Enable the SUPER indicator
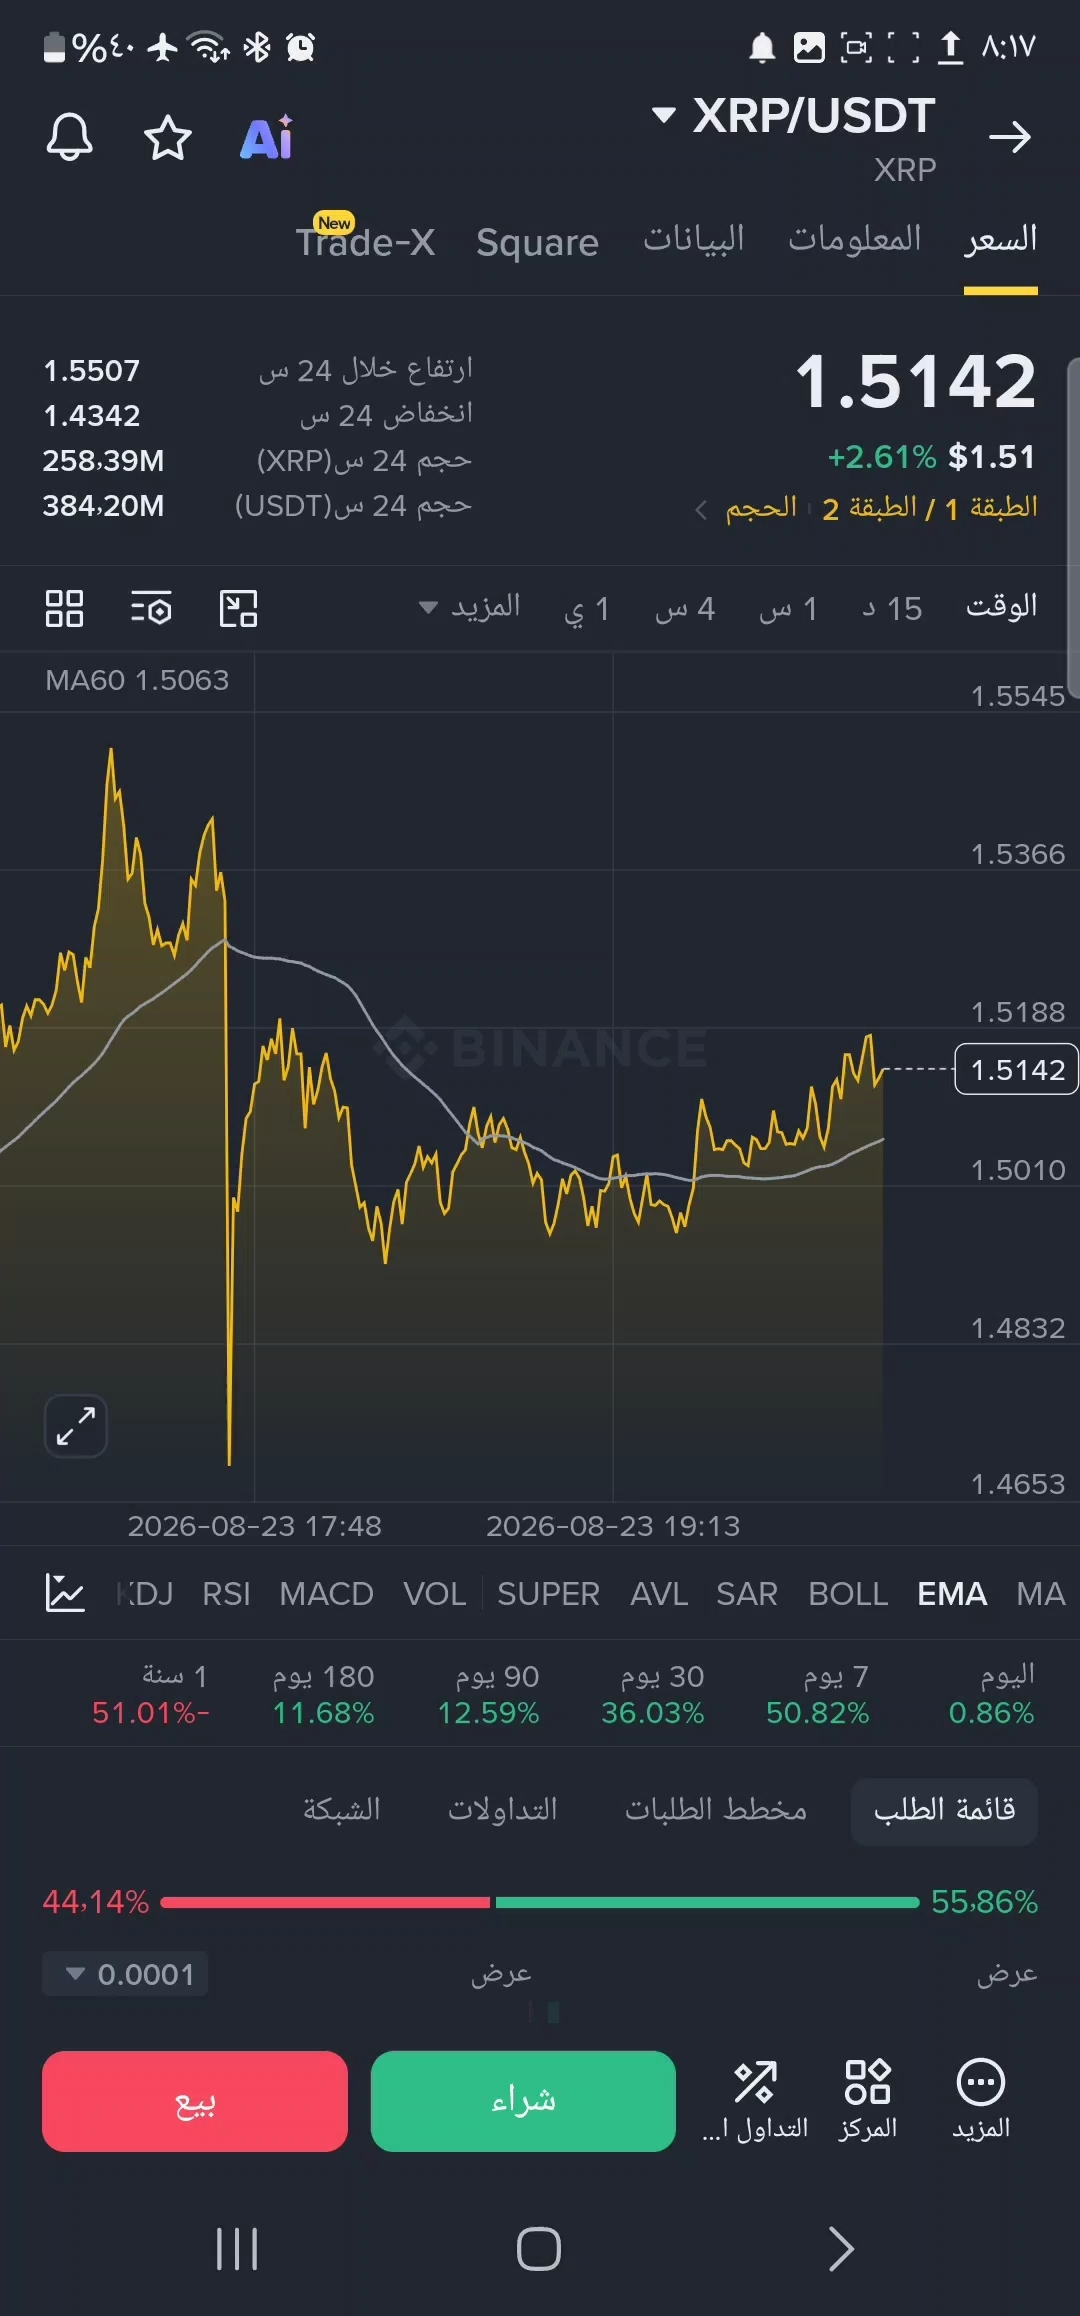 pos(548,1593)
